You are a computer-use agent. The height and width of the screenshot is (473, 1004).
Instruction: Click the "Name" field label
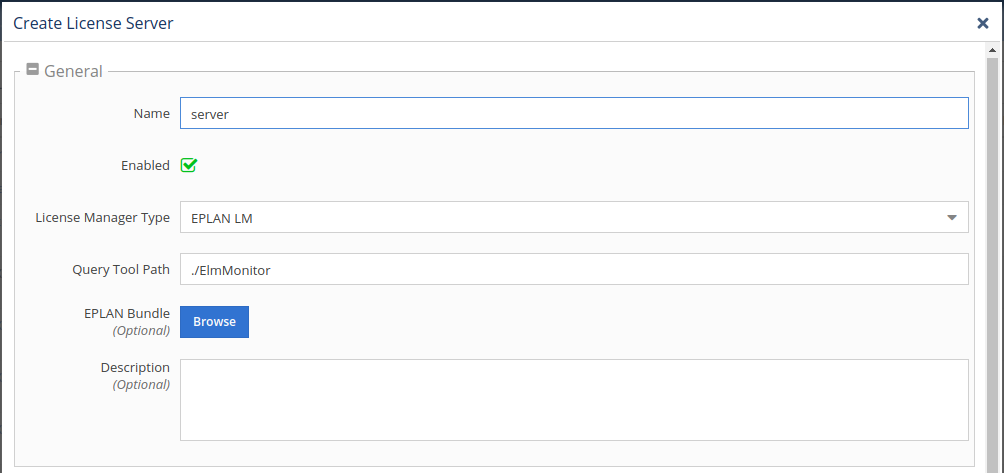151,114
